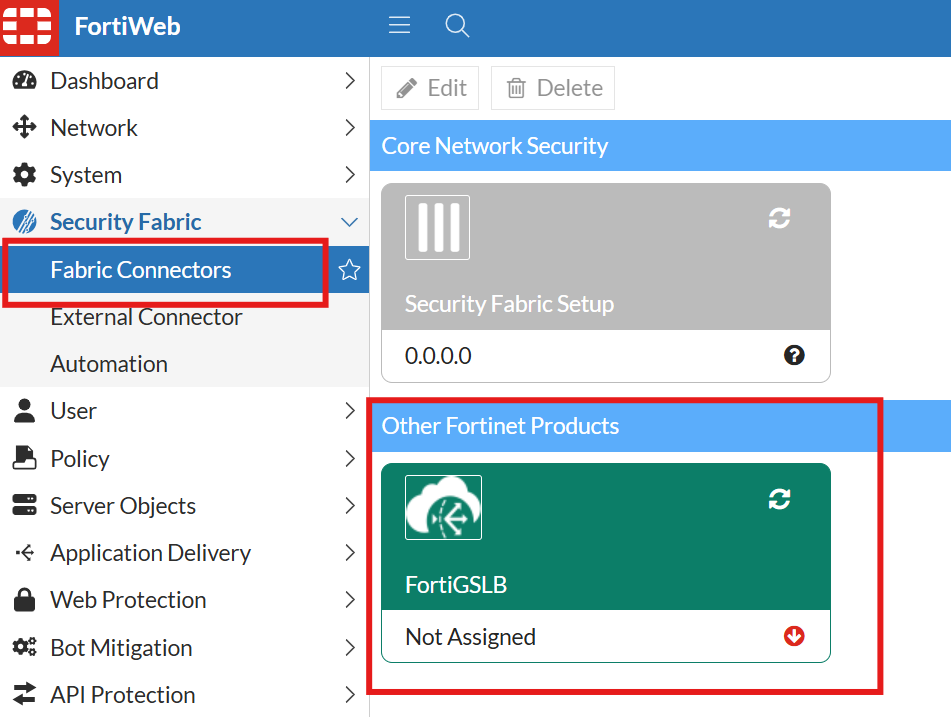Select the Security Fabric menu item

pos(184,222)
